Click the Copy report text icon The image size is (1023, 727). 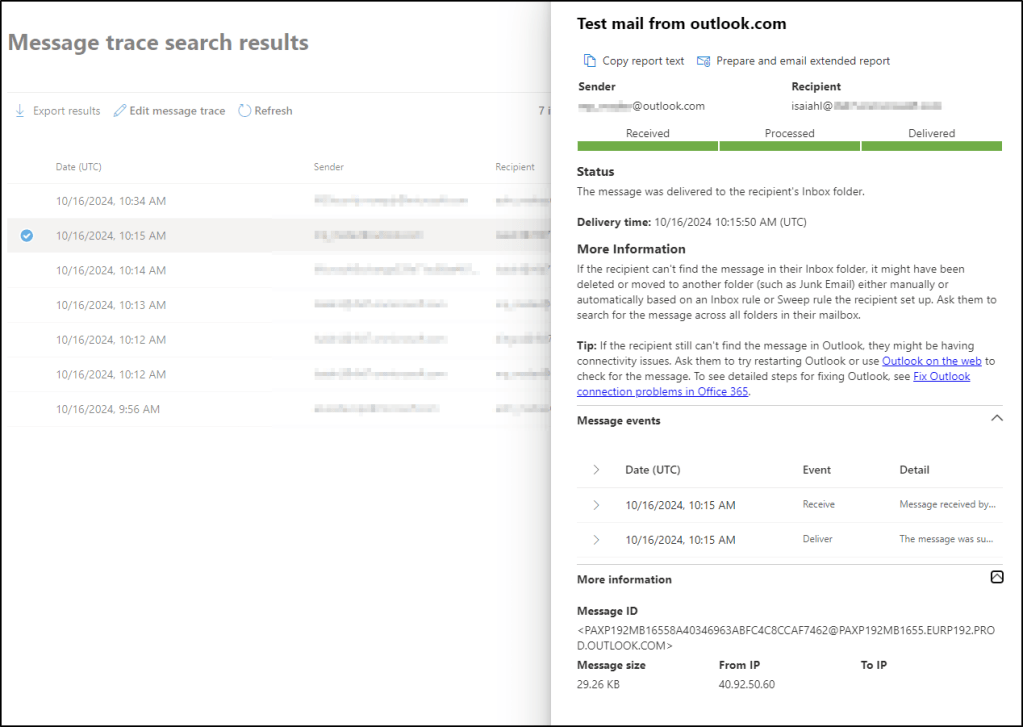590,61
